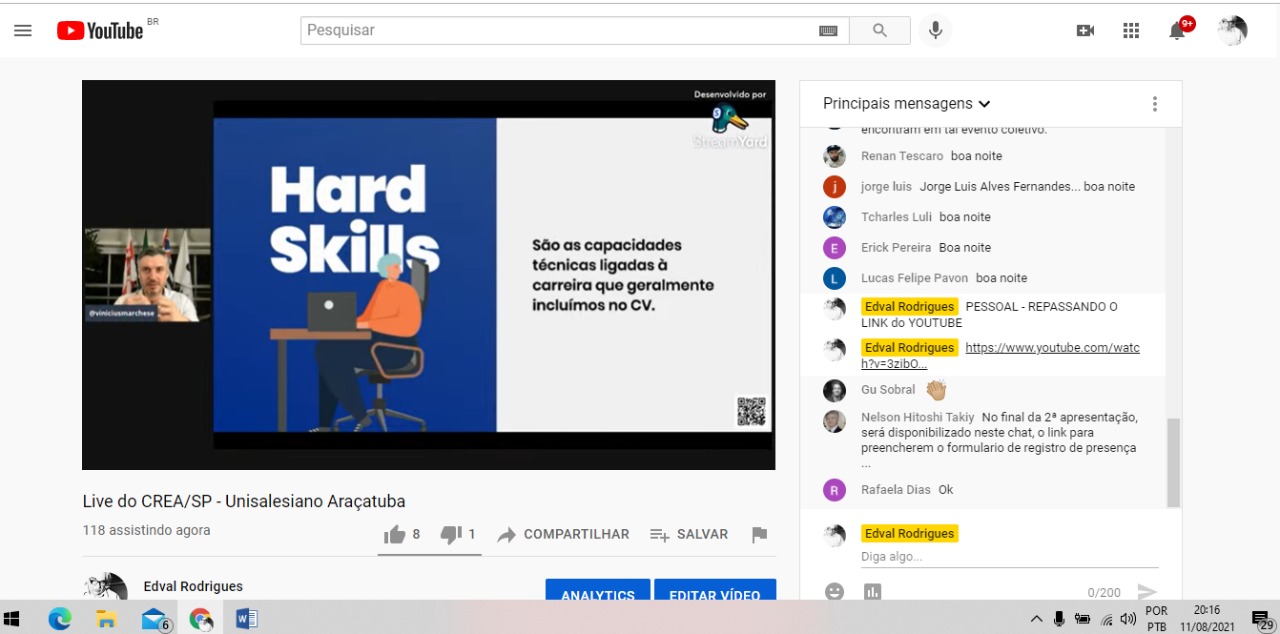Go to the YouTube home logo
This screenshot has width=1280, height=634.
(x=101, y=30)
